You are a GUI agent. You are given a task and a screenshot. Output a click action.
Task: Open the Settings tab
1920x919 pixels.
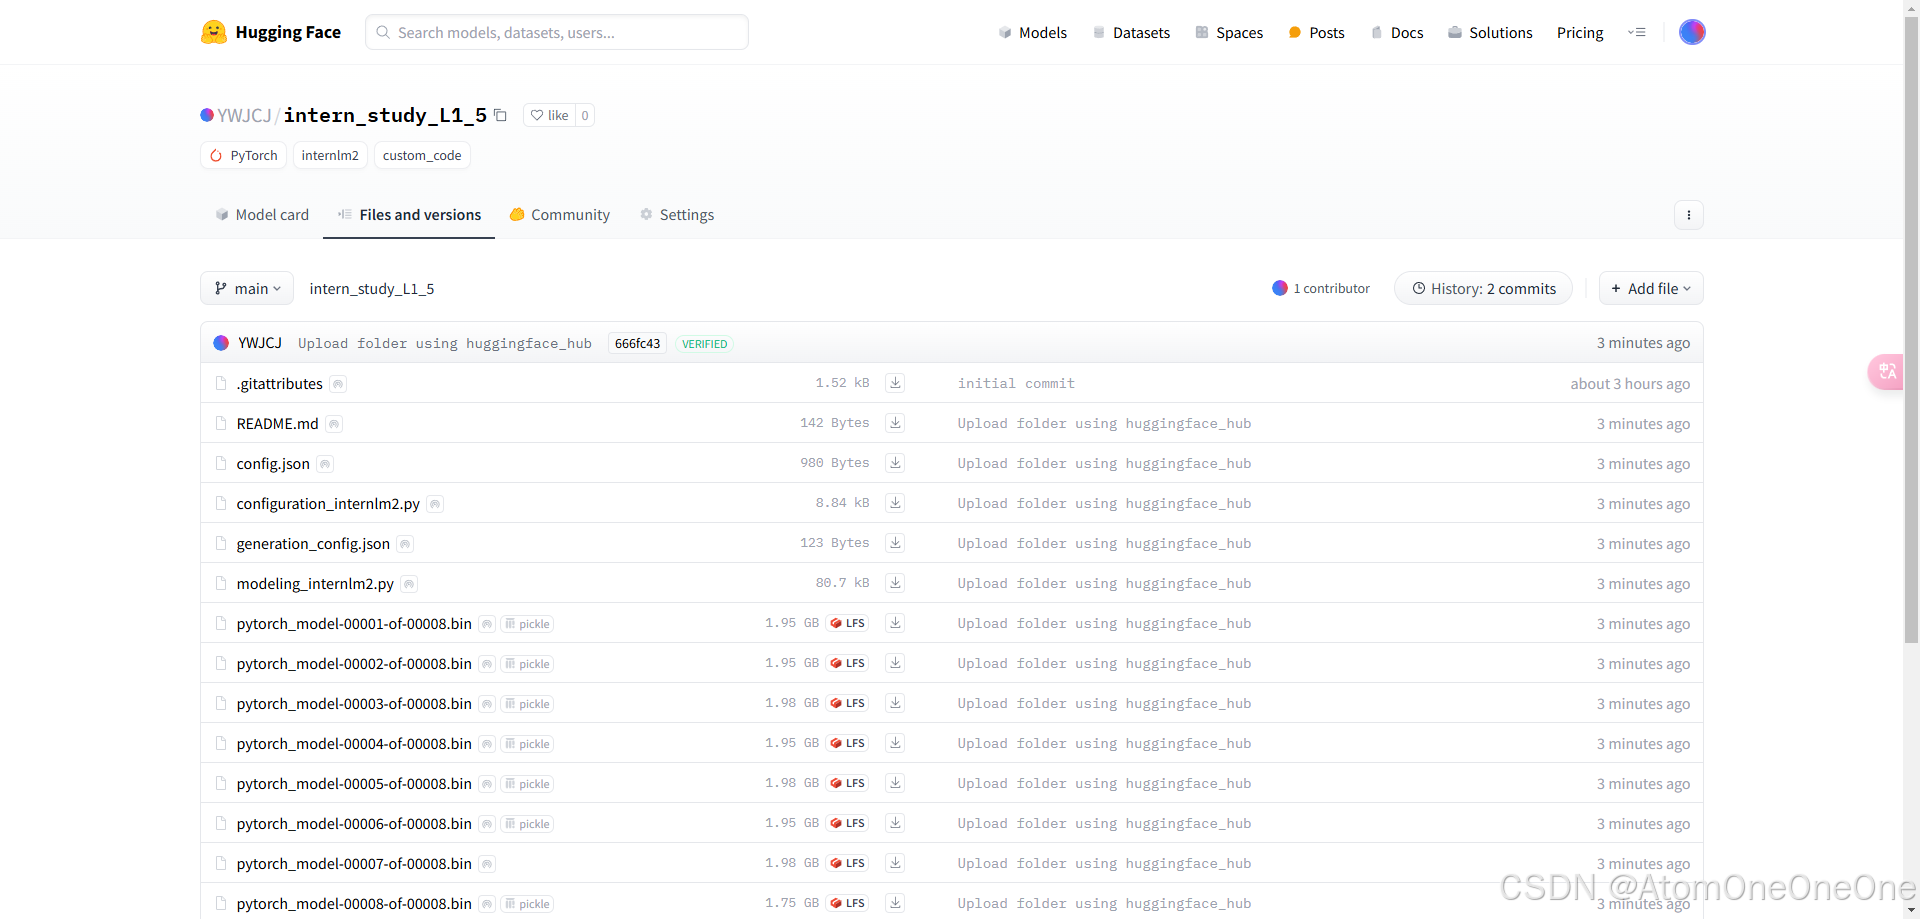(677, 215)
